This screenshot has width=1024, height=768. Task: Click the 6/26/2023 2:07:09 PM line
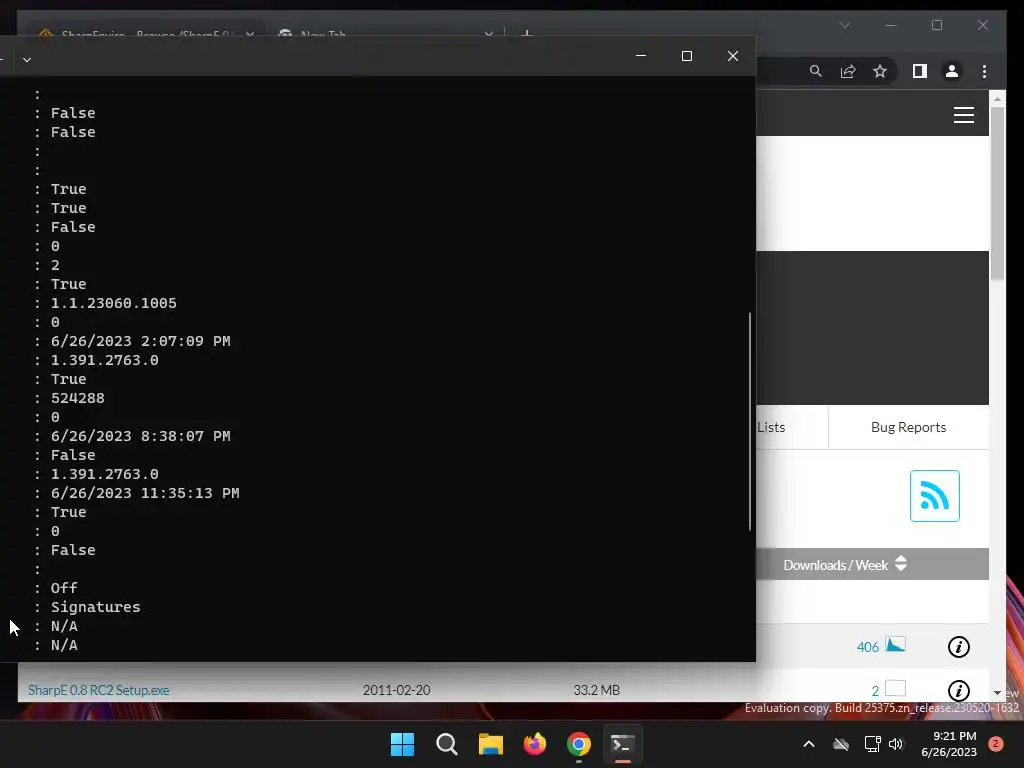(x=140, y=342)
